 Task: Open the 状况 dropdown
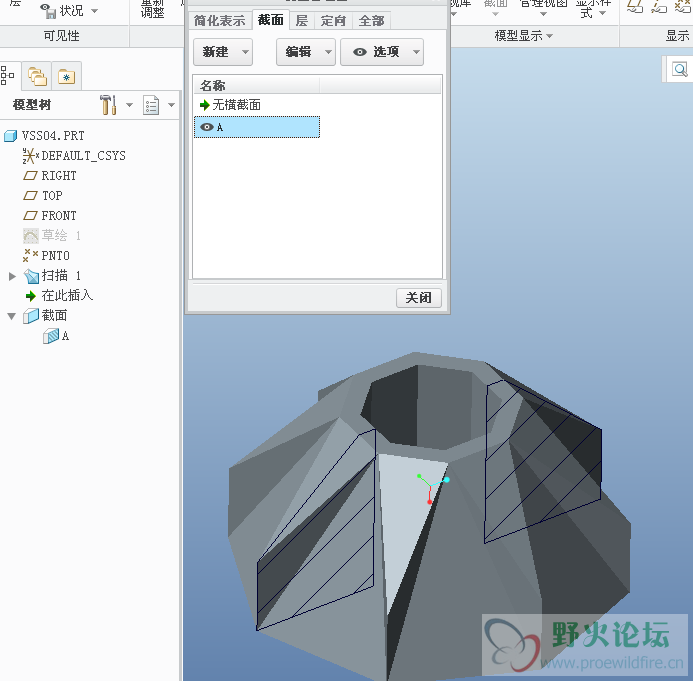[x=94, y=11]
